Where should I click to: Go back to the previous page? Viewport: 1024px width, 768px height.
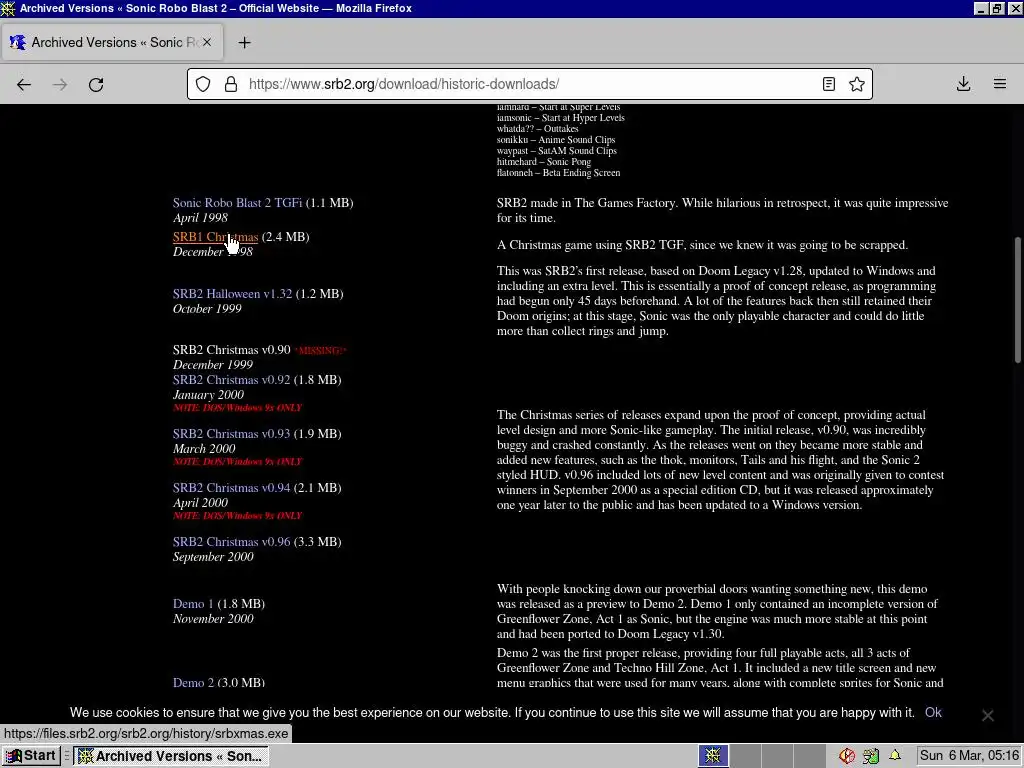[24, 84]
